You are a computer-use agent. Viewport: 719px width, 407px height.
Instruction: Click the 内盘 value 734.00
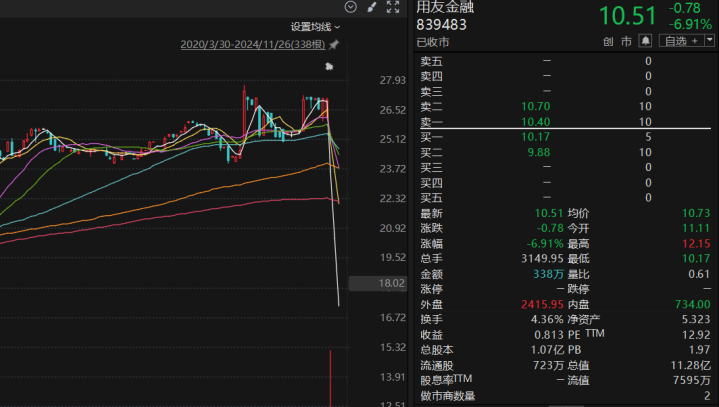[692, 304]
